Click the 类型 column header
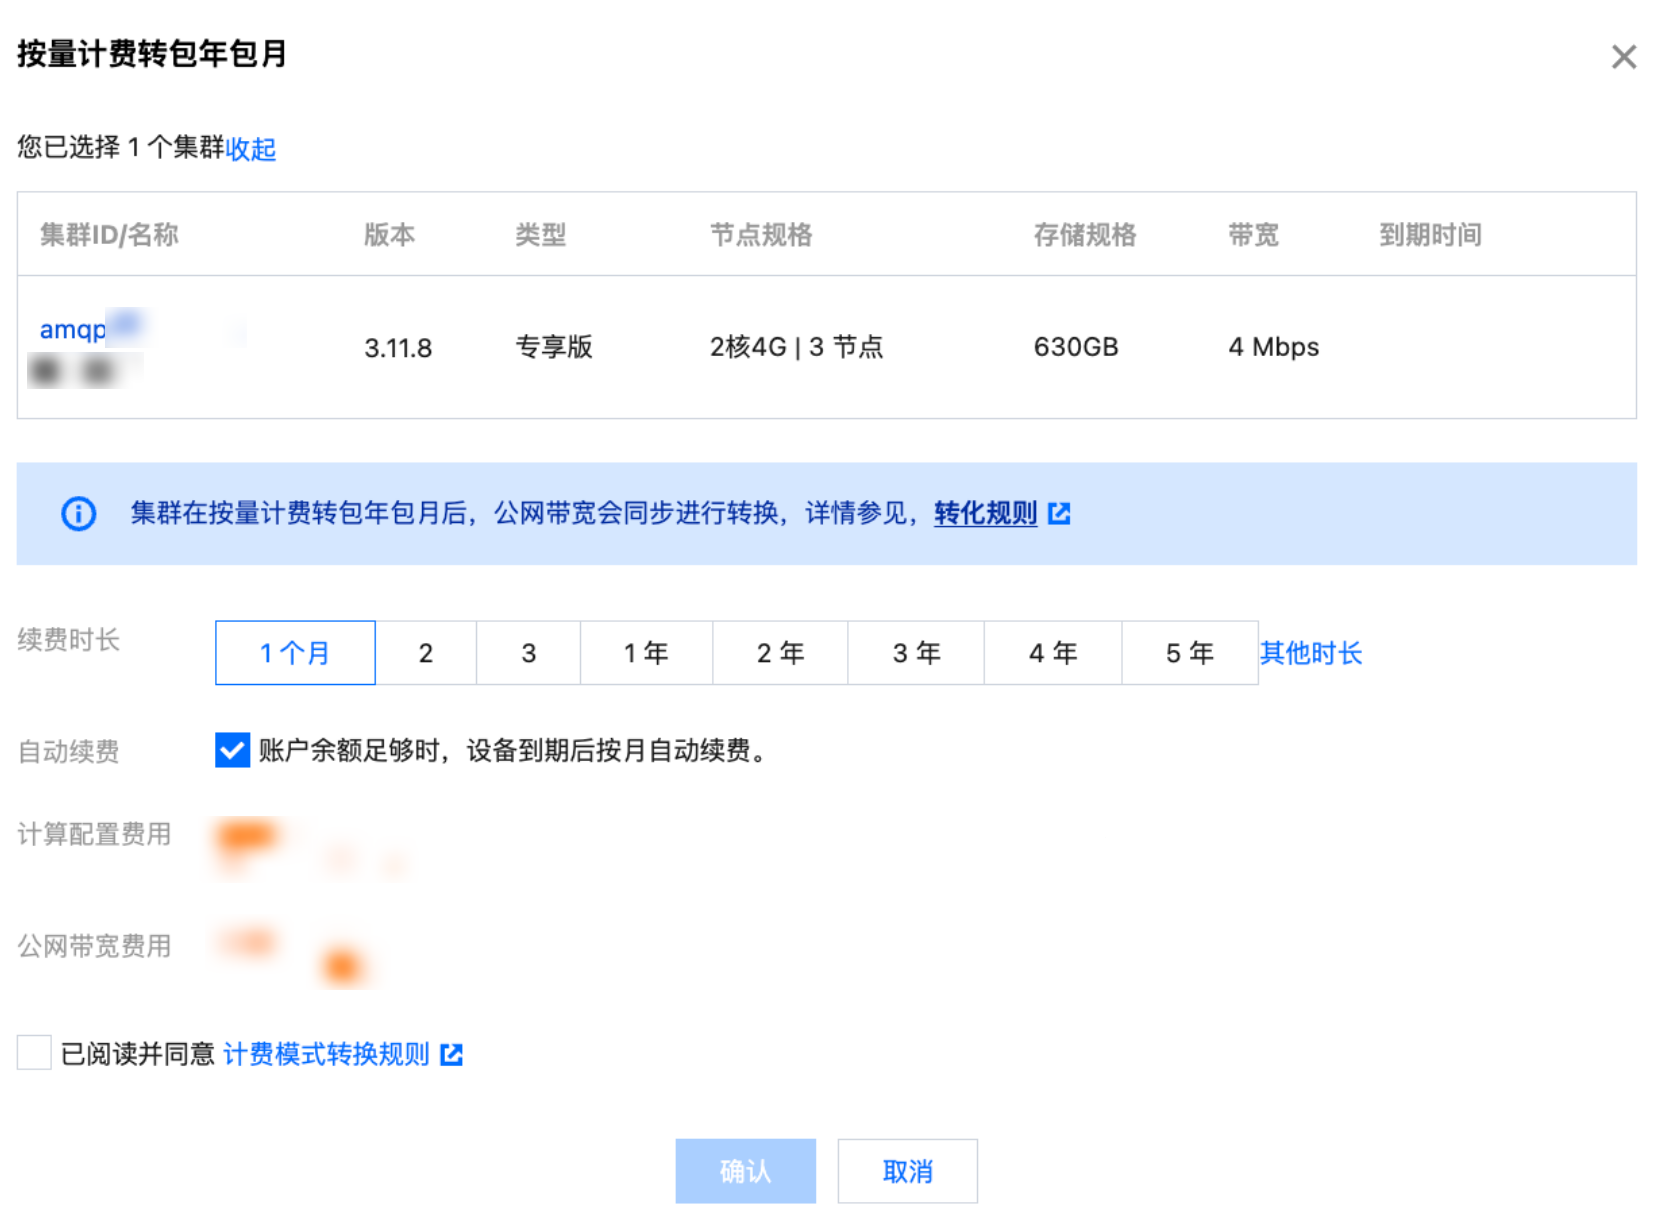This screenshot has width=1668, height=1224. point(541,235)
